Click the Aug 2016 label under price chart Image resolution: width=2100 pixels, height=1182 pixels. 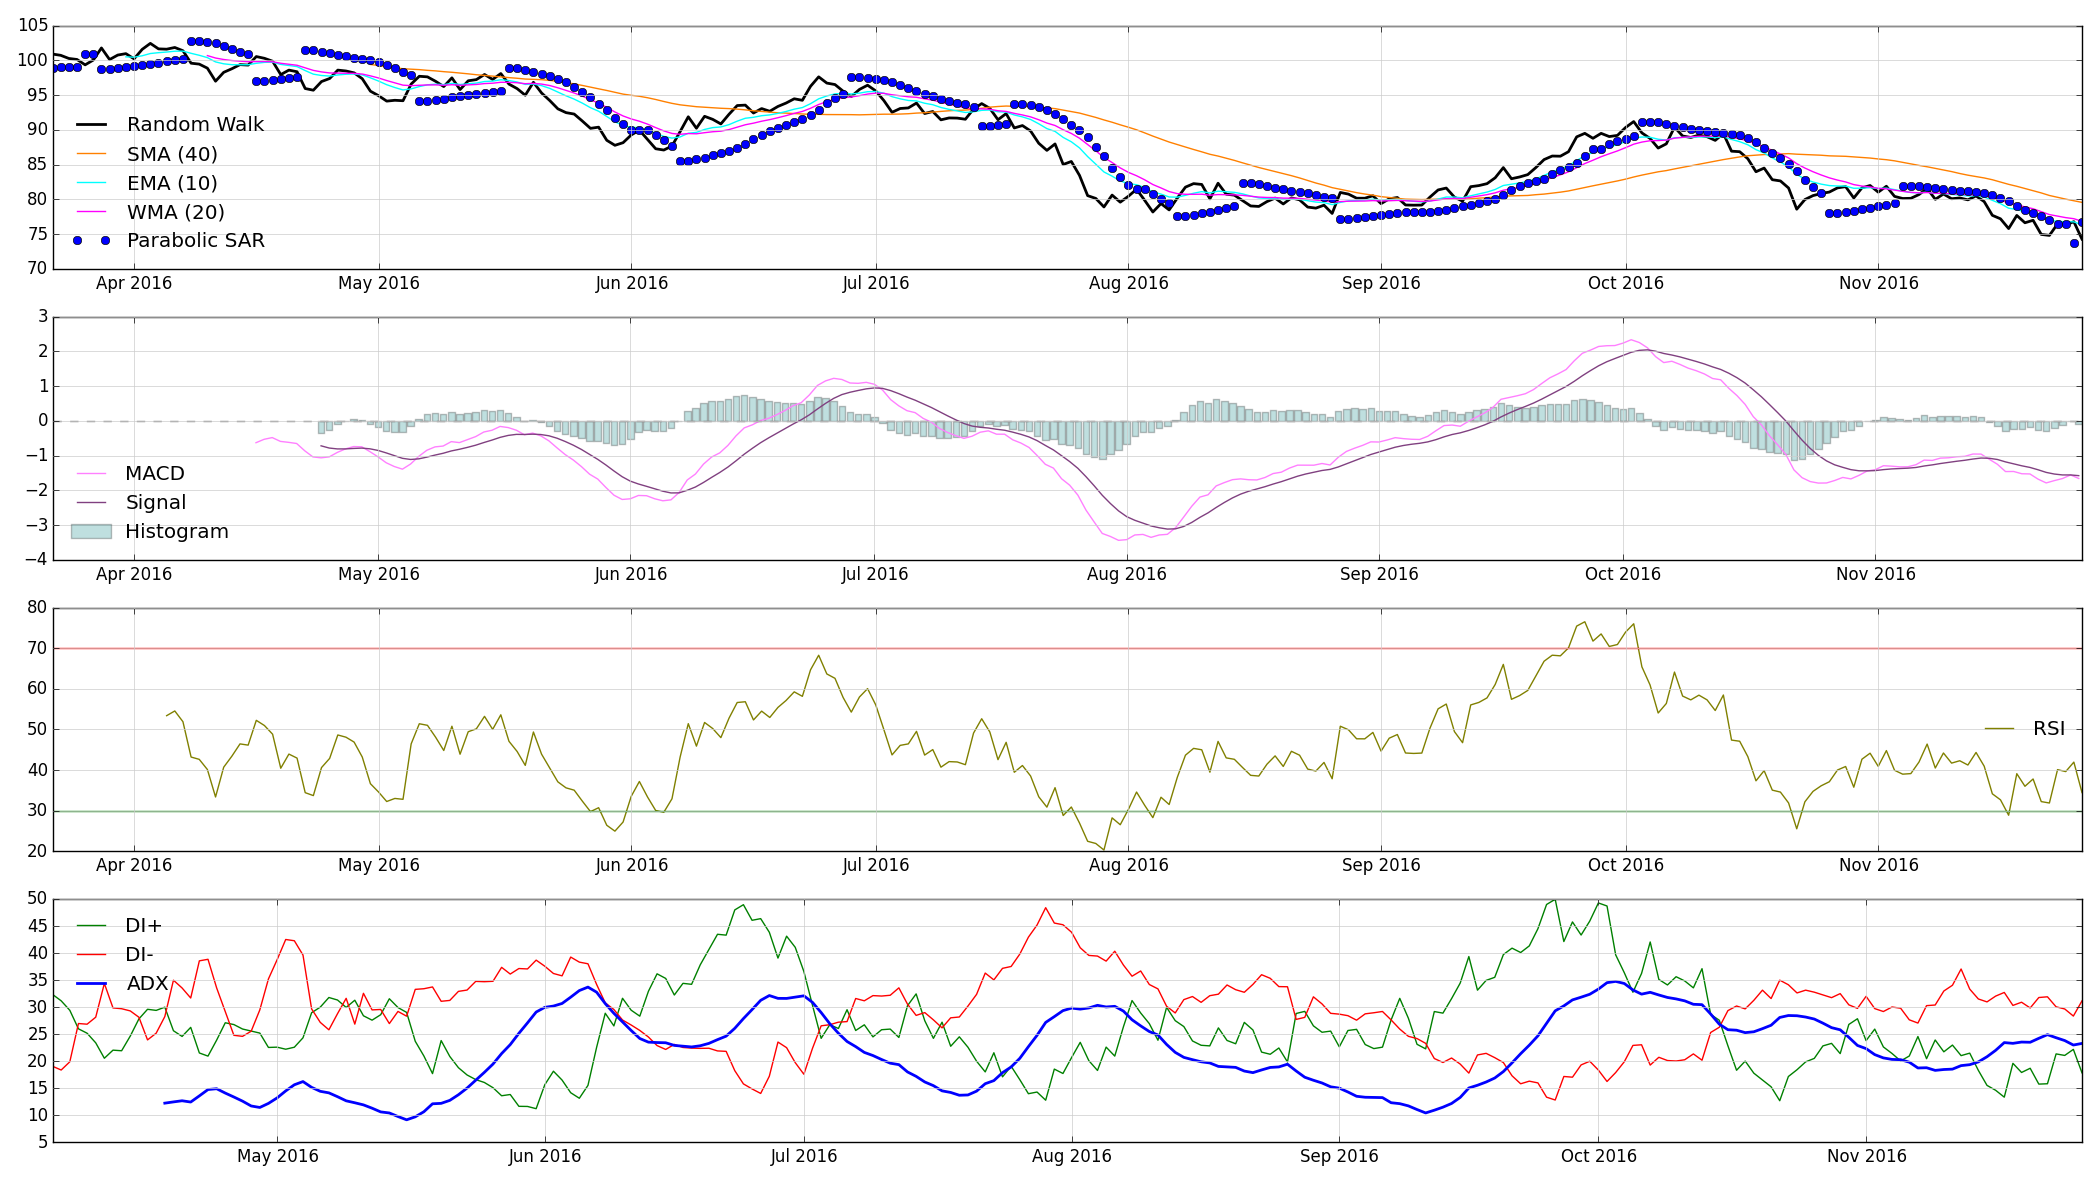point(1128,283)
